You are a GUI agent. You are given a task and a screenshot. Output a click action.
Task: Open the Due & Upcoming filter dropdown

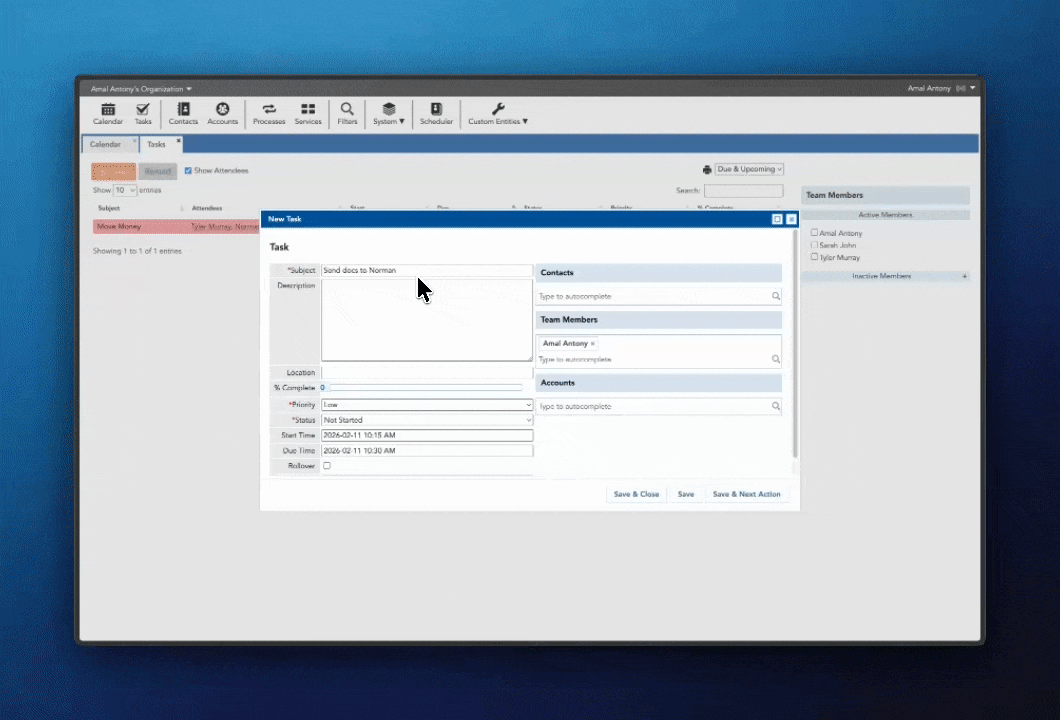[749, 169]
